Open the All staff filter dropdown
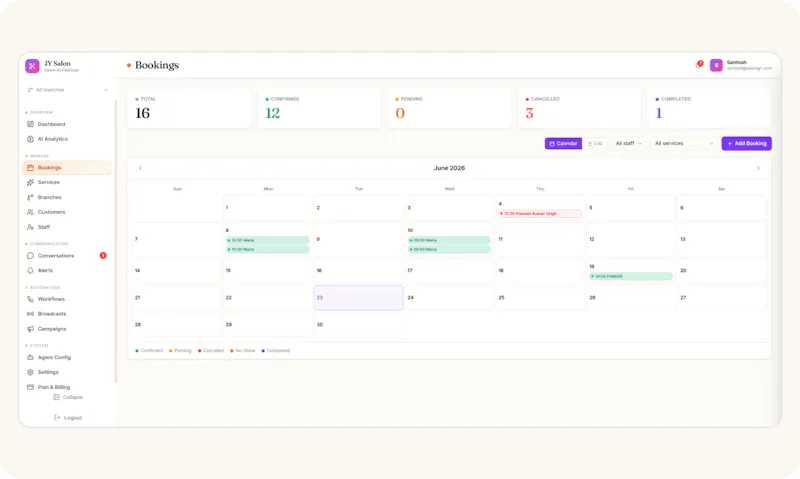This screenshot has height=479, width=800. tap(629, 143)
